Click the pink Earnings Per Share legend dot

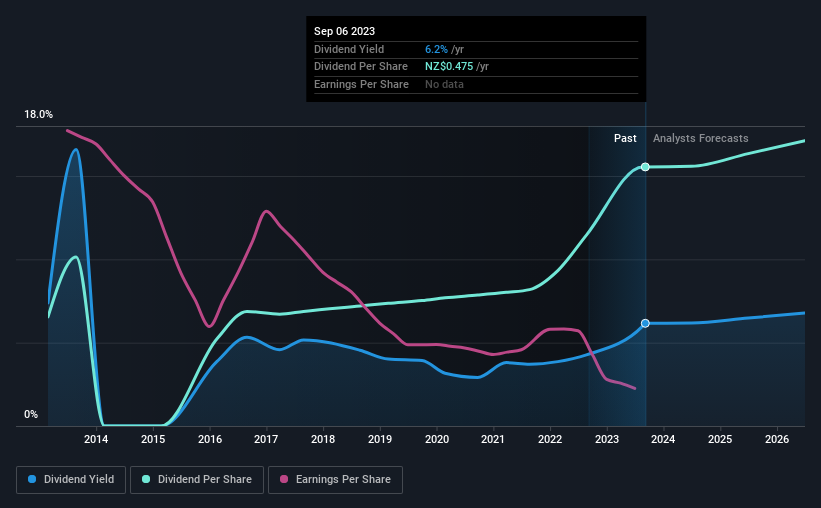click(x=283, y=480)
